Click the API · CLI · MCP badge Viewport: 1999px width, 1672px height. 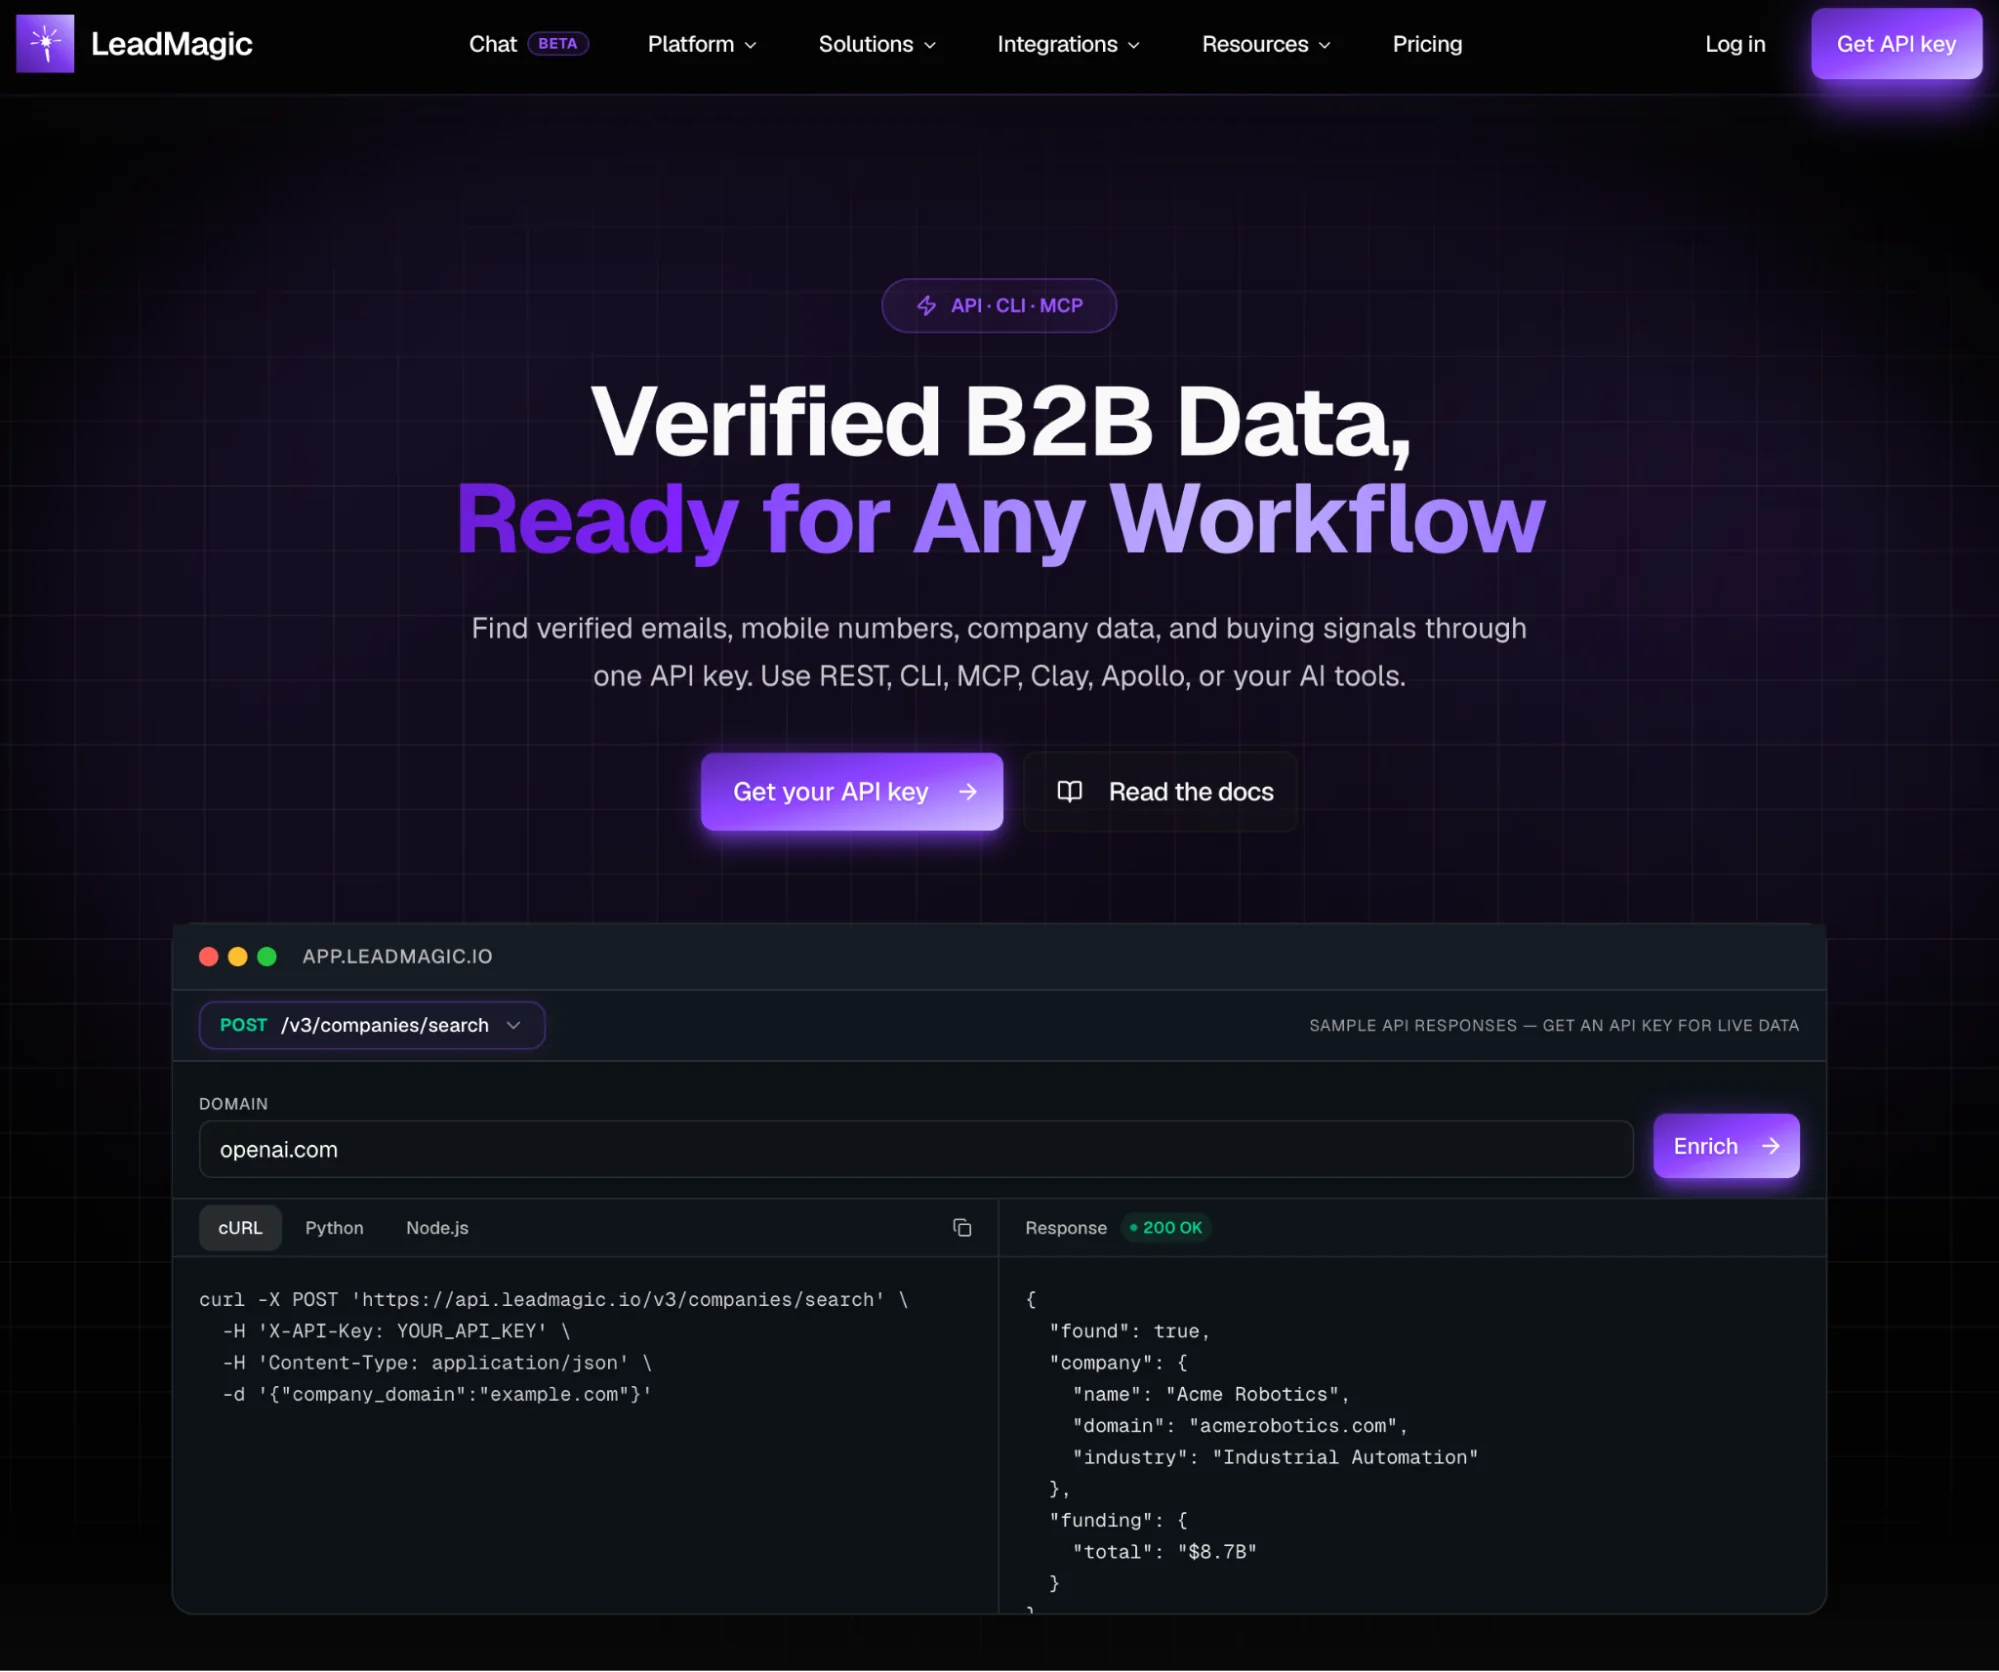[x=998, y=305]
